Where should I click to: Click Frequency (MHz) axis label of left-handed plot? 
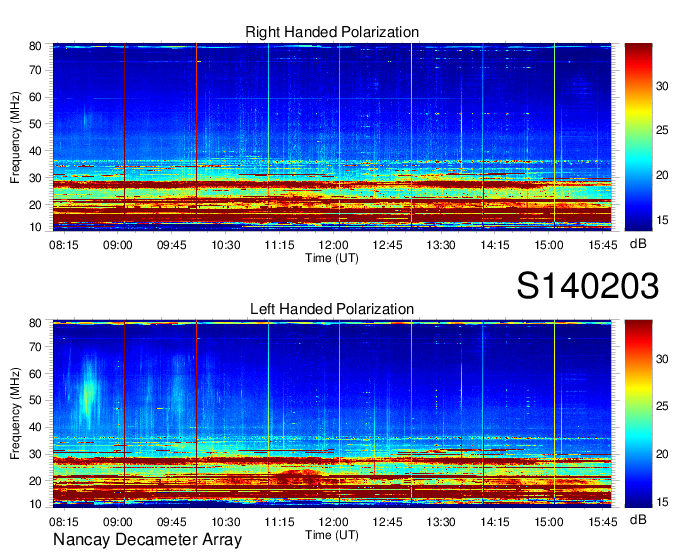pos(15,414)
